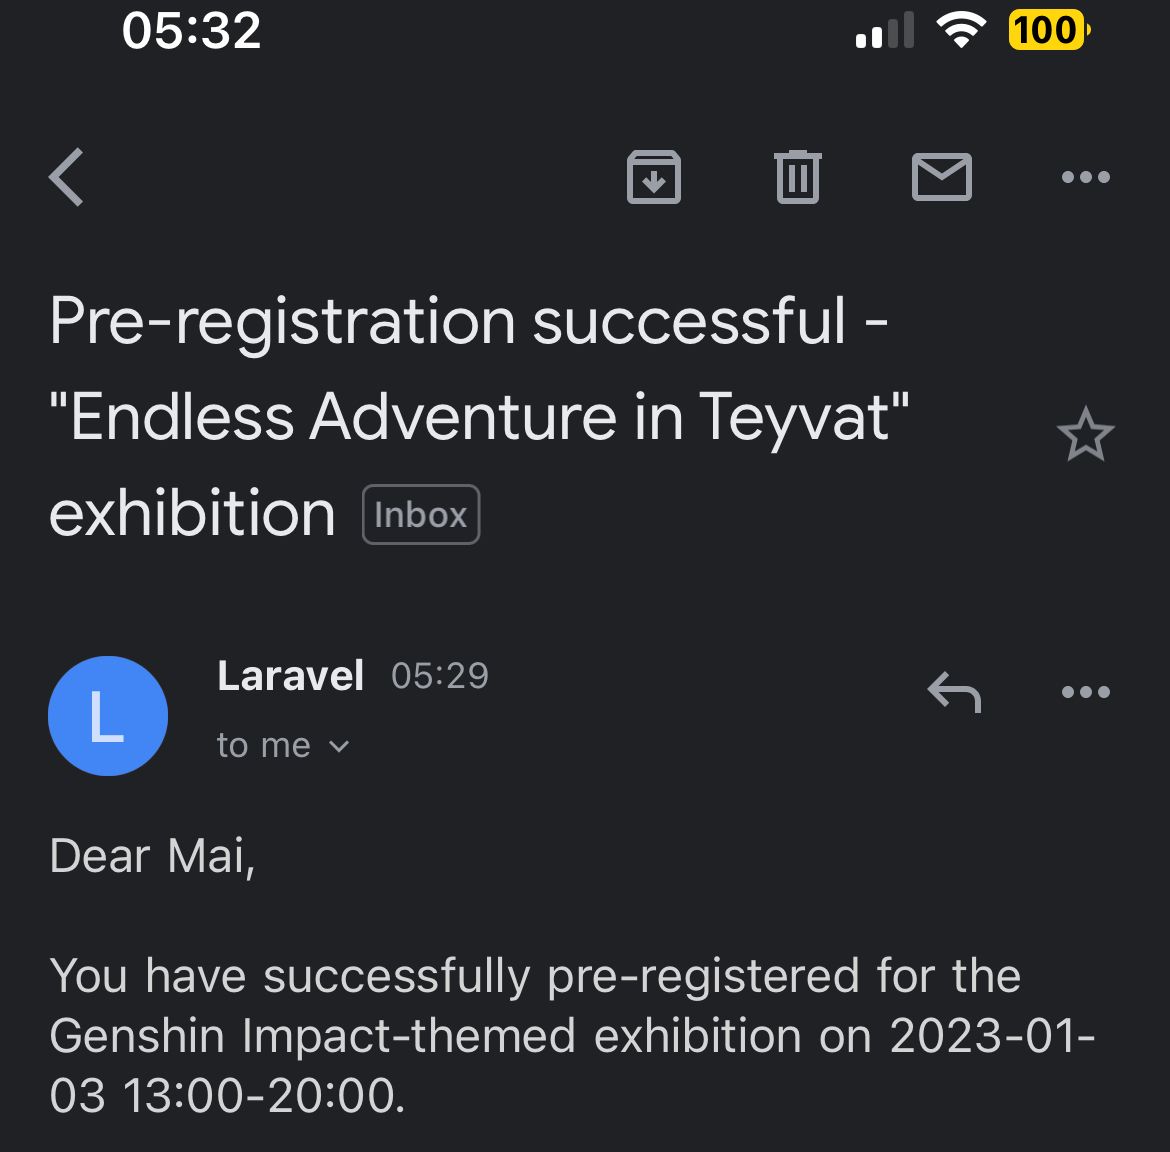Tap the sender name Laravel

[x=290, y=675]
